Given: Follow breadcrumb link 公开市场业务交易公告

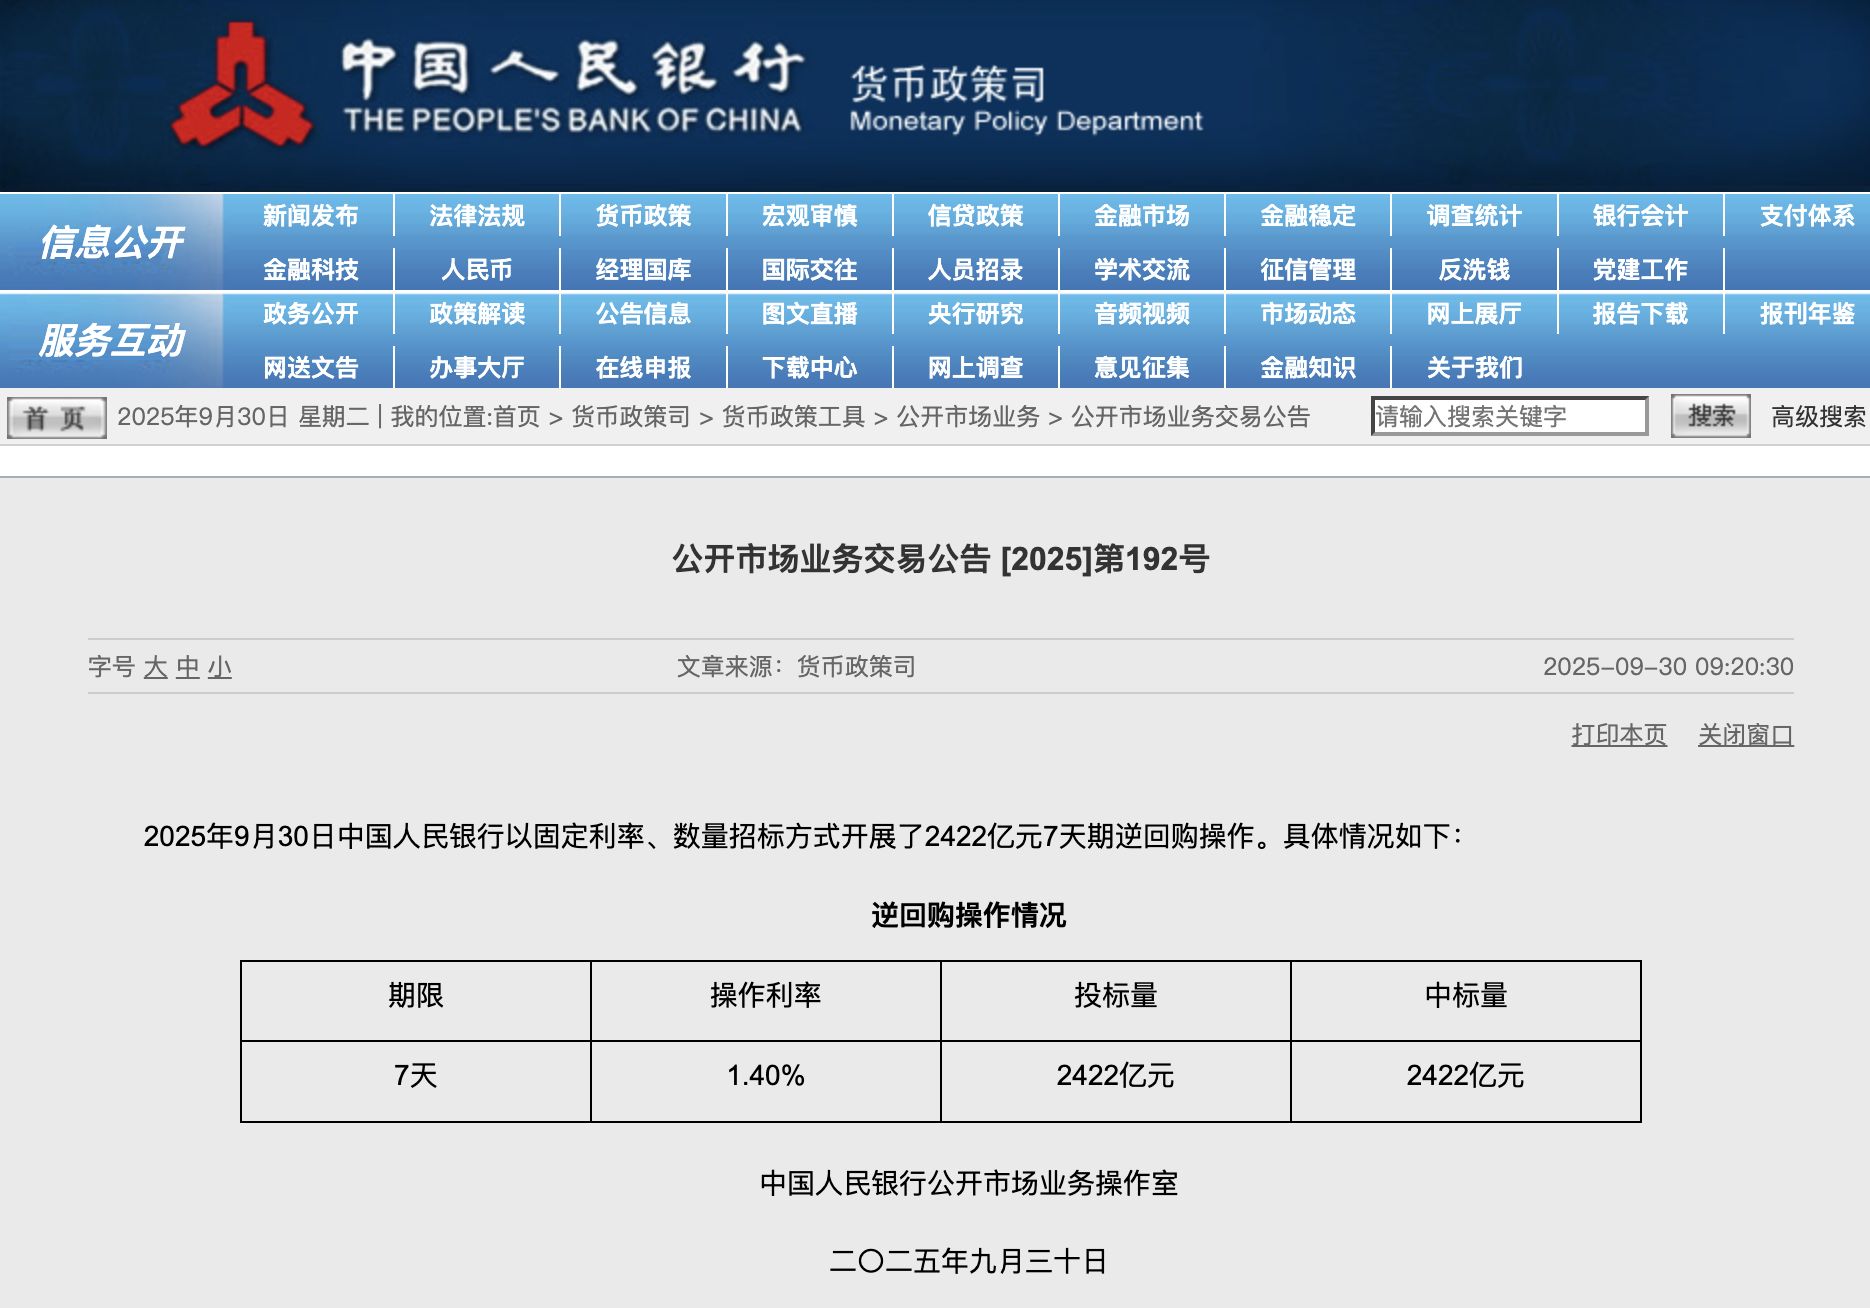Looking at the screenshot, I should pyautogui.click(x=1190, y=417).
